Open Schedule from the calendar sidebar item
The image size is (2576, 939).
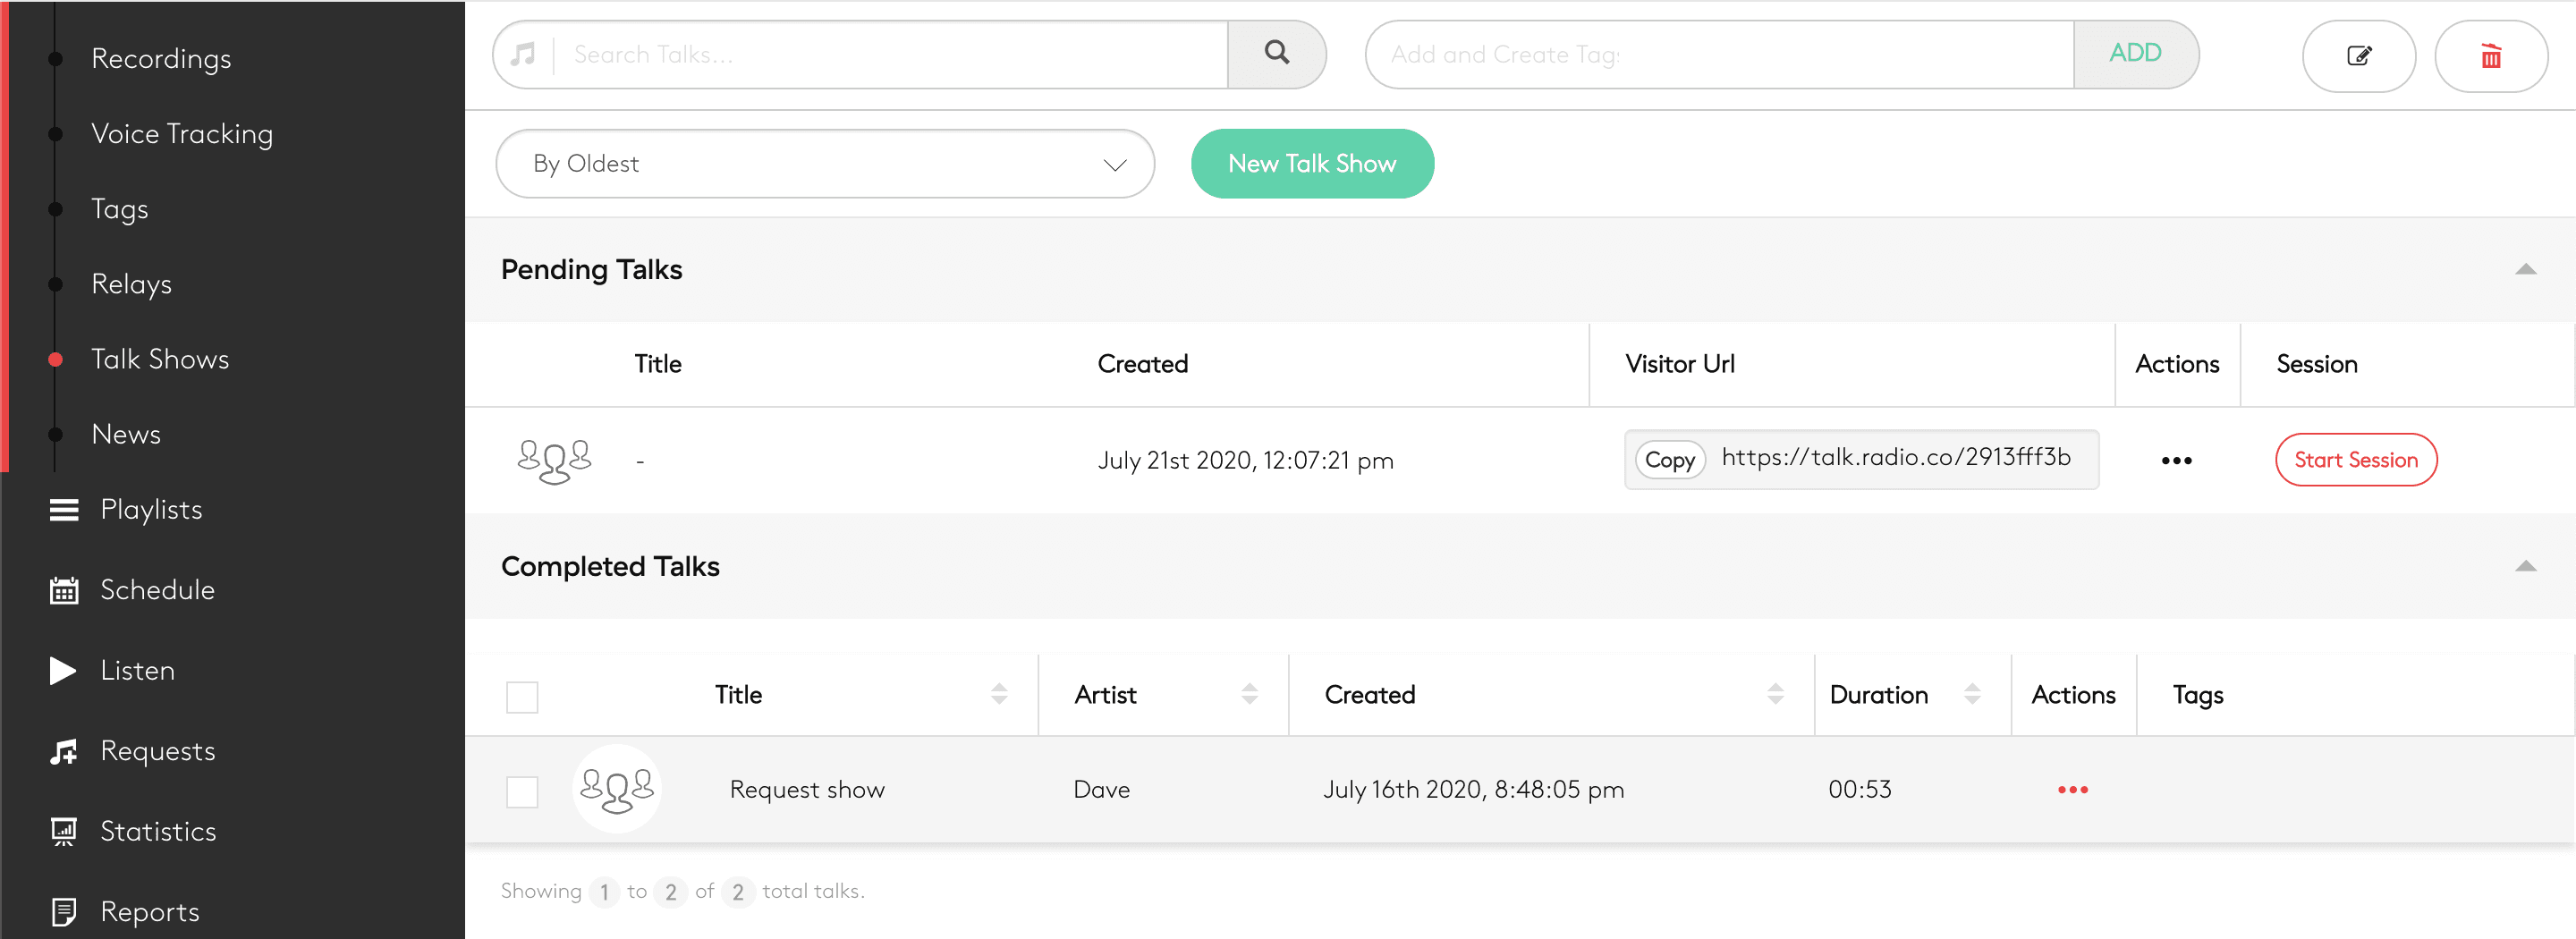(x=156, y=590)
